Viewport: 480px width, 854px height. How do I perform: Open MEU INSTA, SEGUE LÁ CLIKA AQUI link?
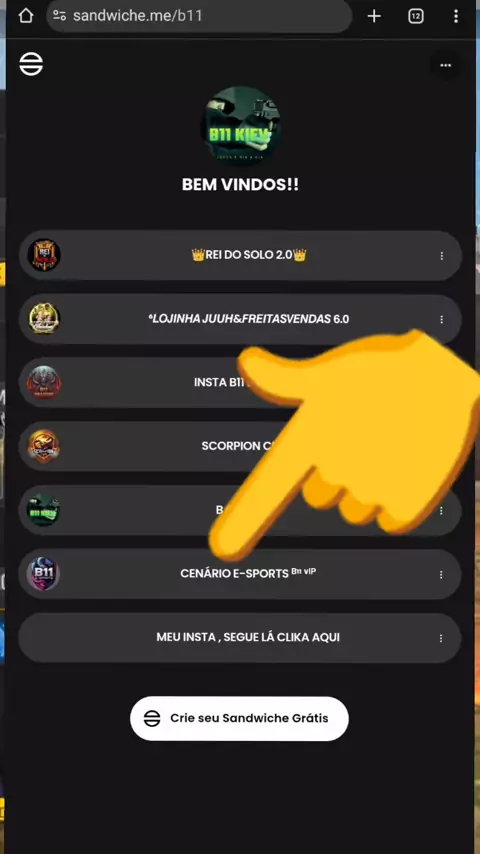[240, 638]
